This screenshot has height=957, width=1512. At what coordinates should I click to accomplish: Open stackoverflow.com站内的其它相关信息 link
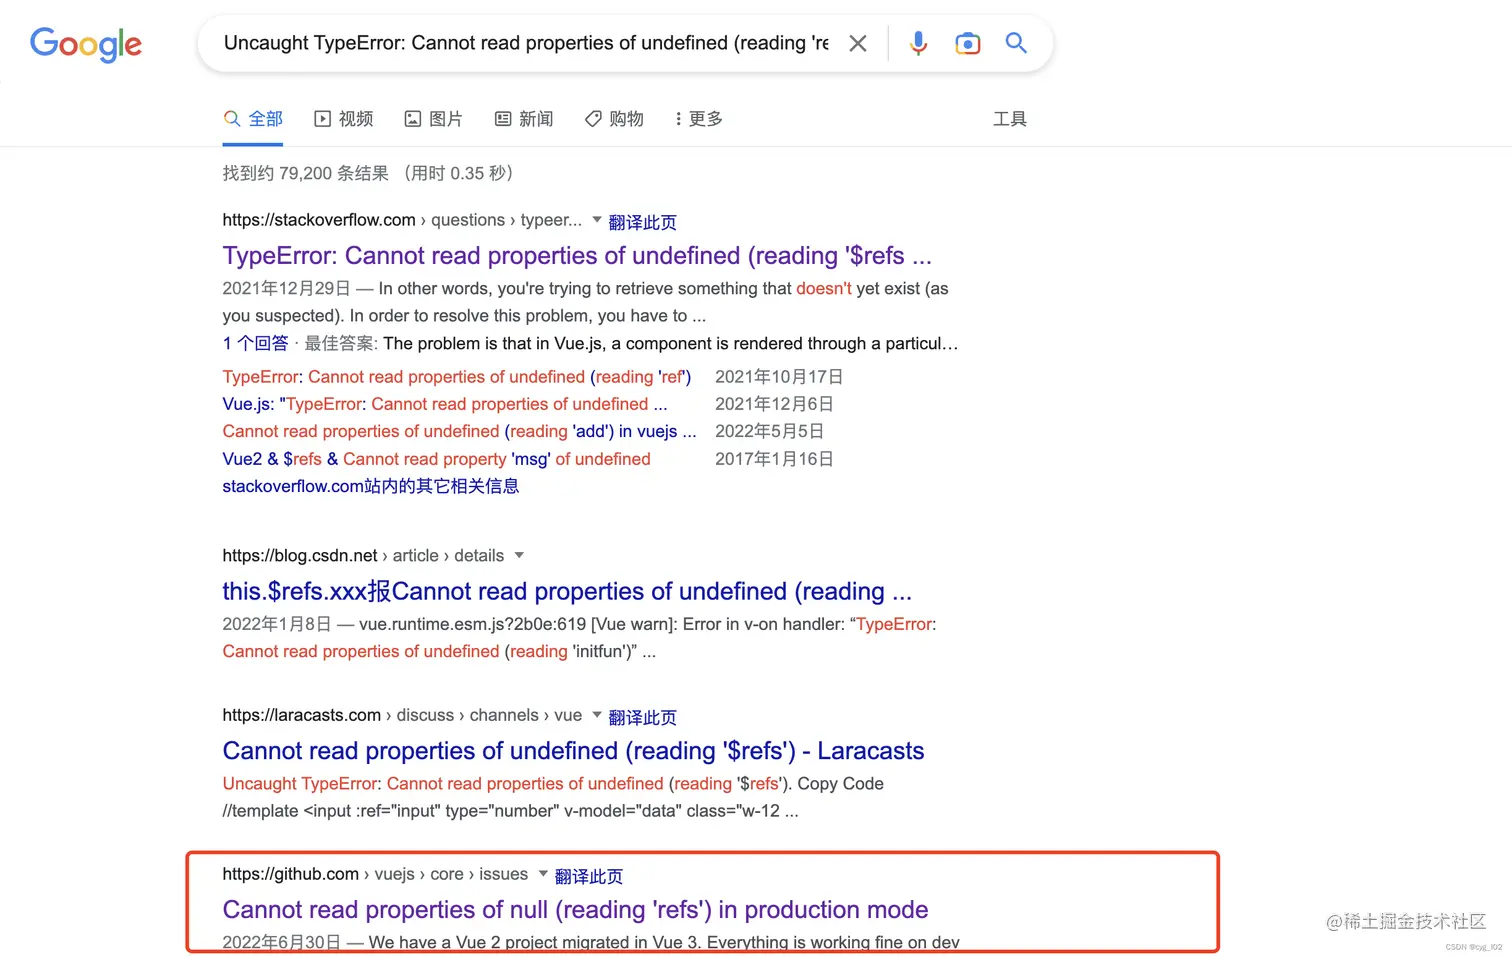click(x=371, y=486)
